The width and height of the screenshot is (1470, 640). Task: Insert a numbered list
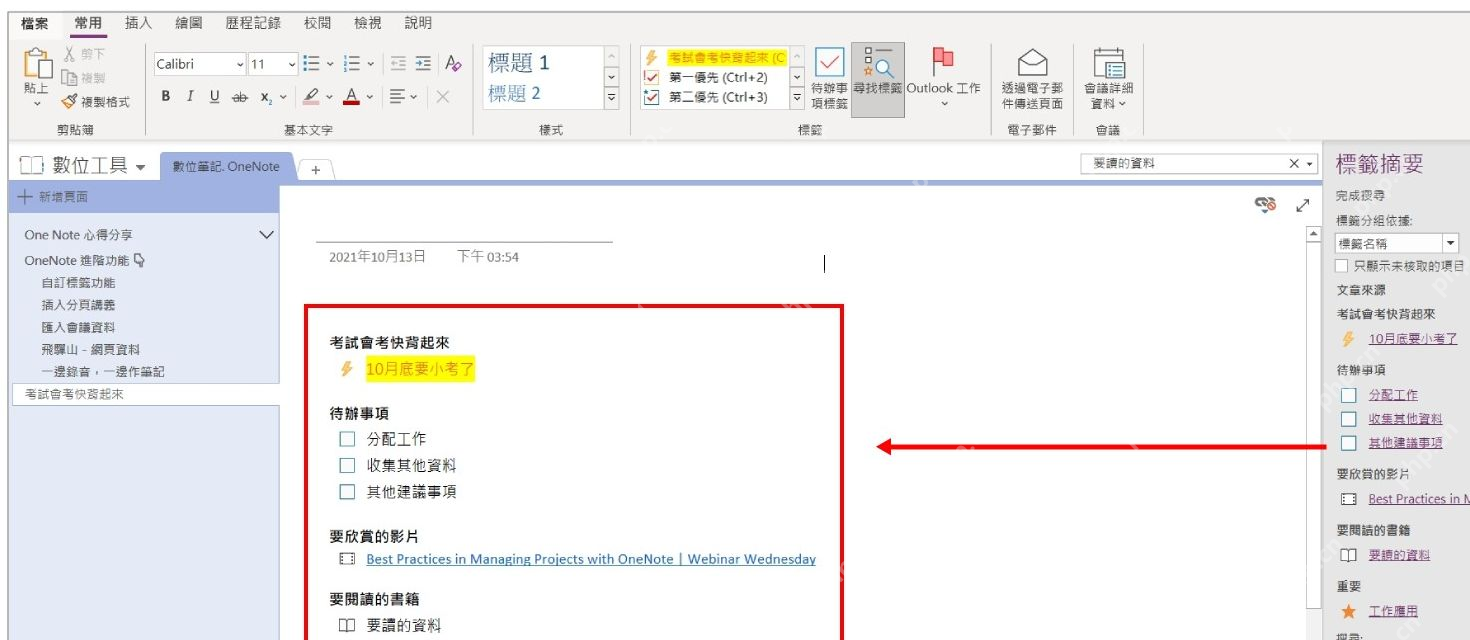point(351,64)
